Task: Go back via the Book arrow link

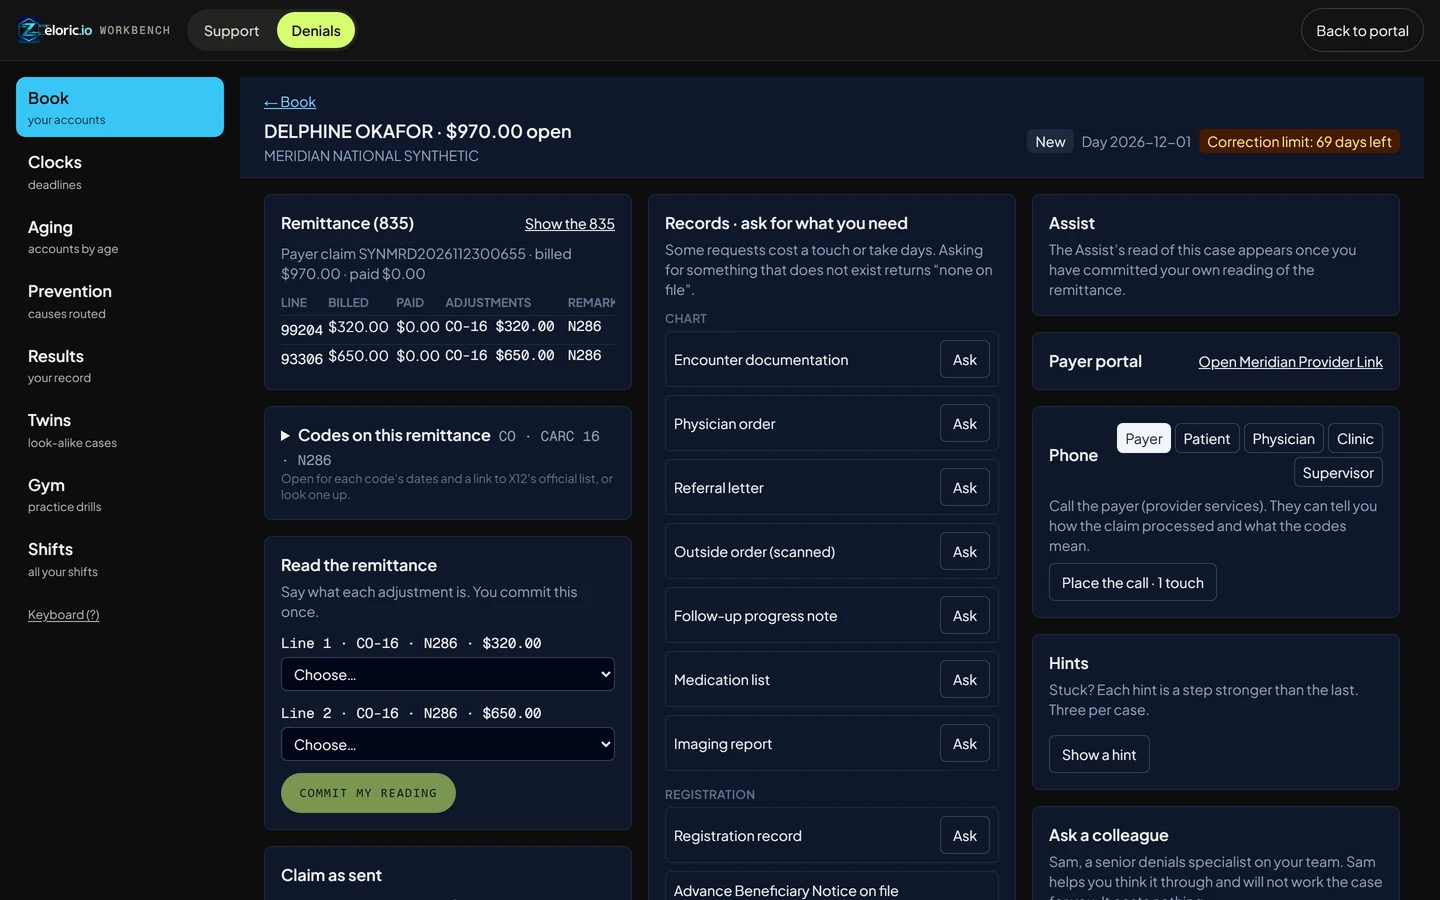Action: pos(290,102)
